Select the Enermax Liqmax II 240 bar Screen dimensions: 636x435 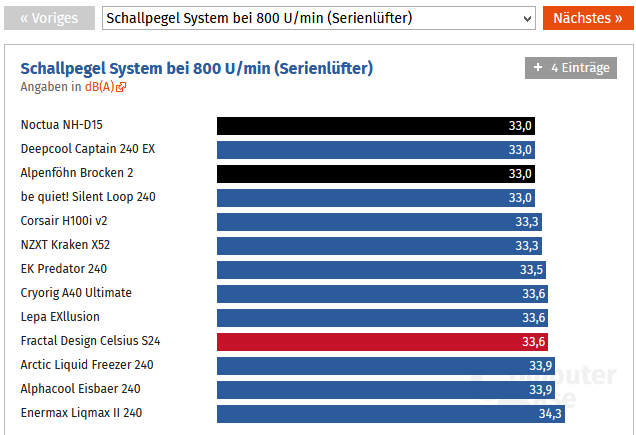(x=391, y=414)
